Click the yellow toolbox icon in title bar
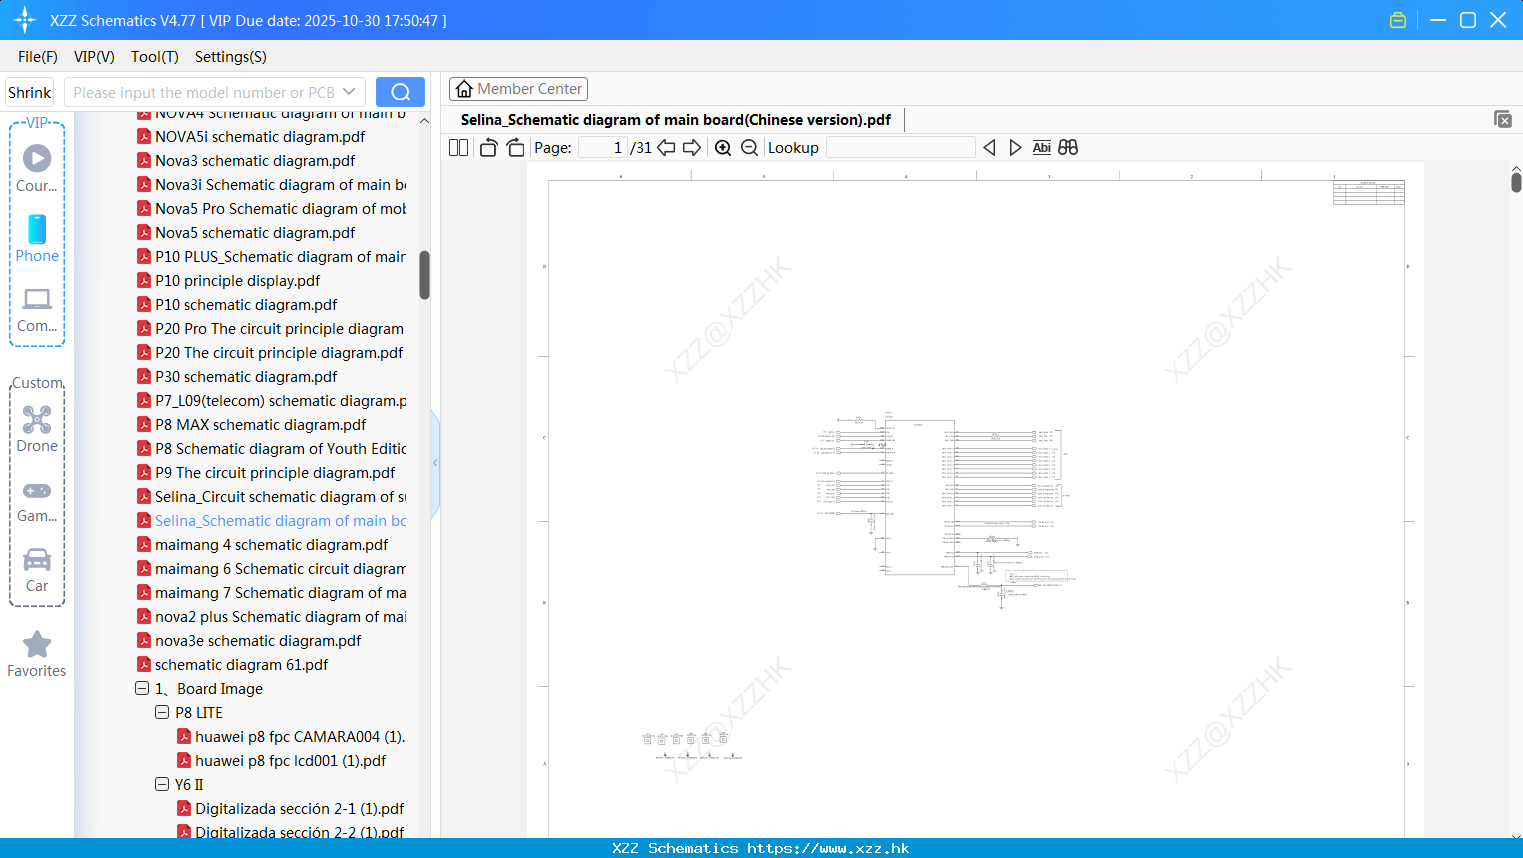The image size is (1523, 858). 1398,20
